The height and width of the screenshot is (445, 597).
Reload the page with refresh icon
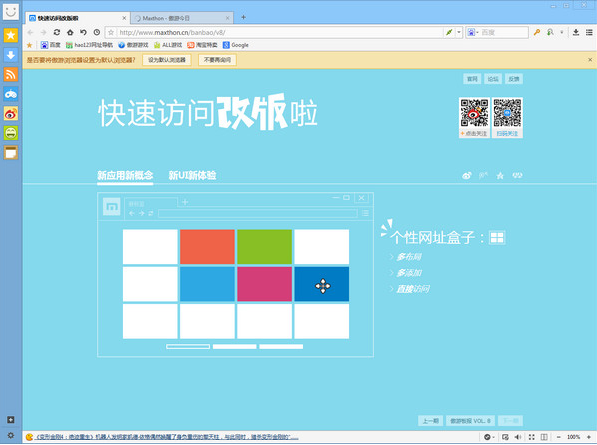coord(57,32)
